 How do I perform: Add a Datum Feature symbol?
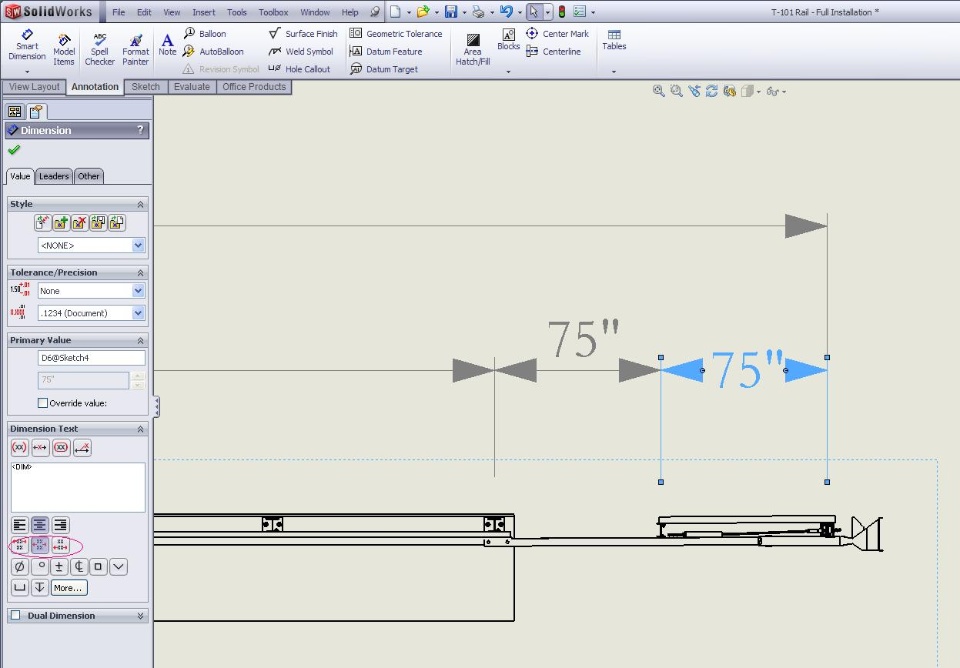386,51
